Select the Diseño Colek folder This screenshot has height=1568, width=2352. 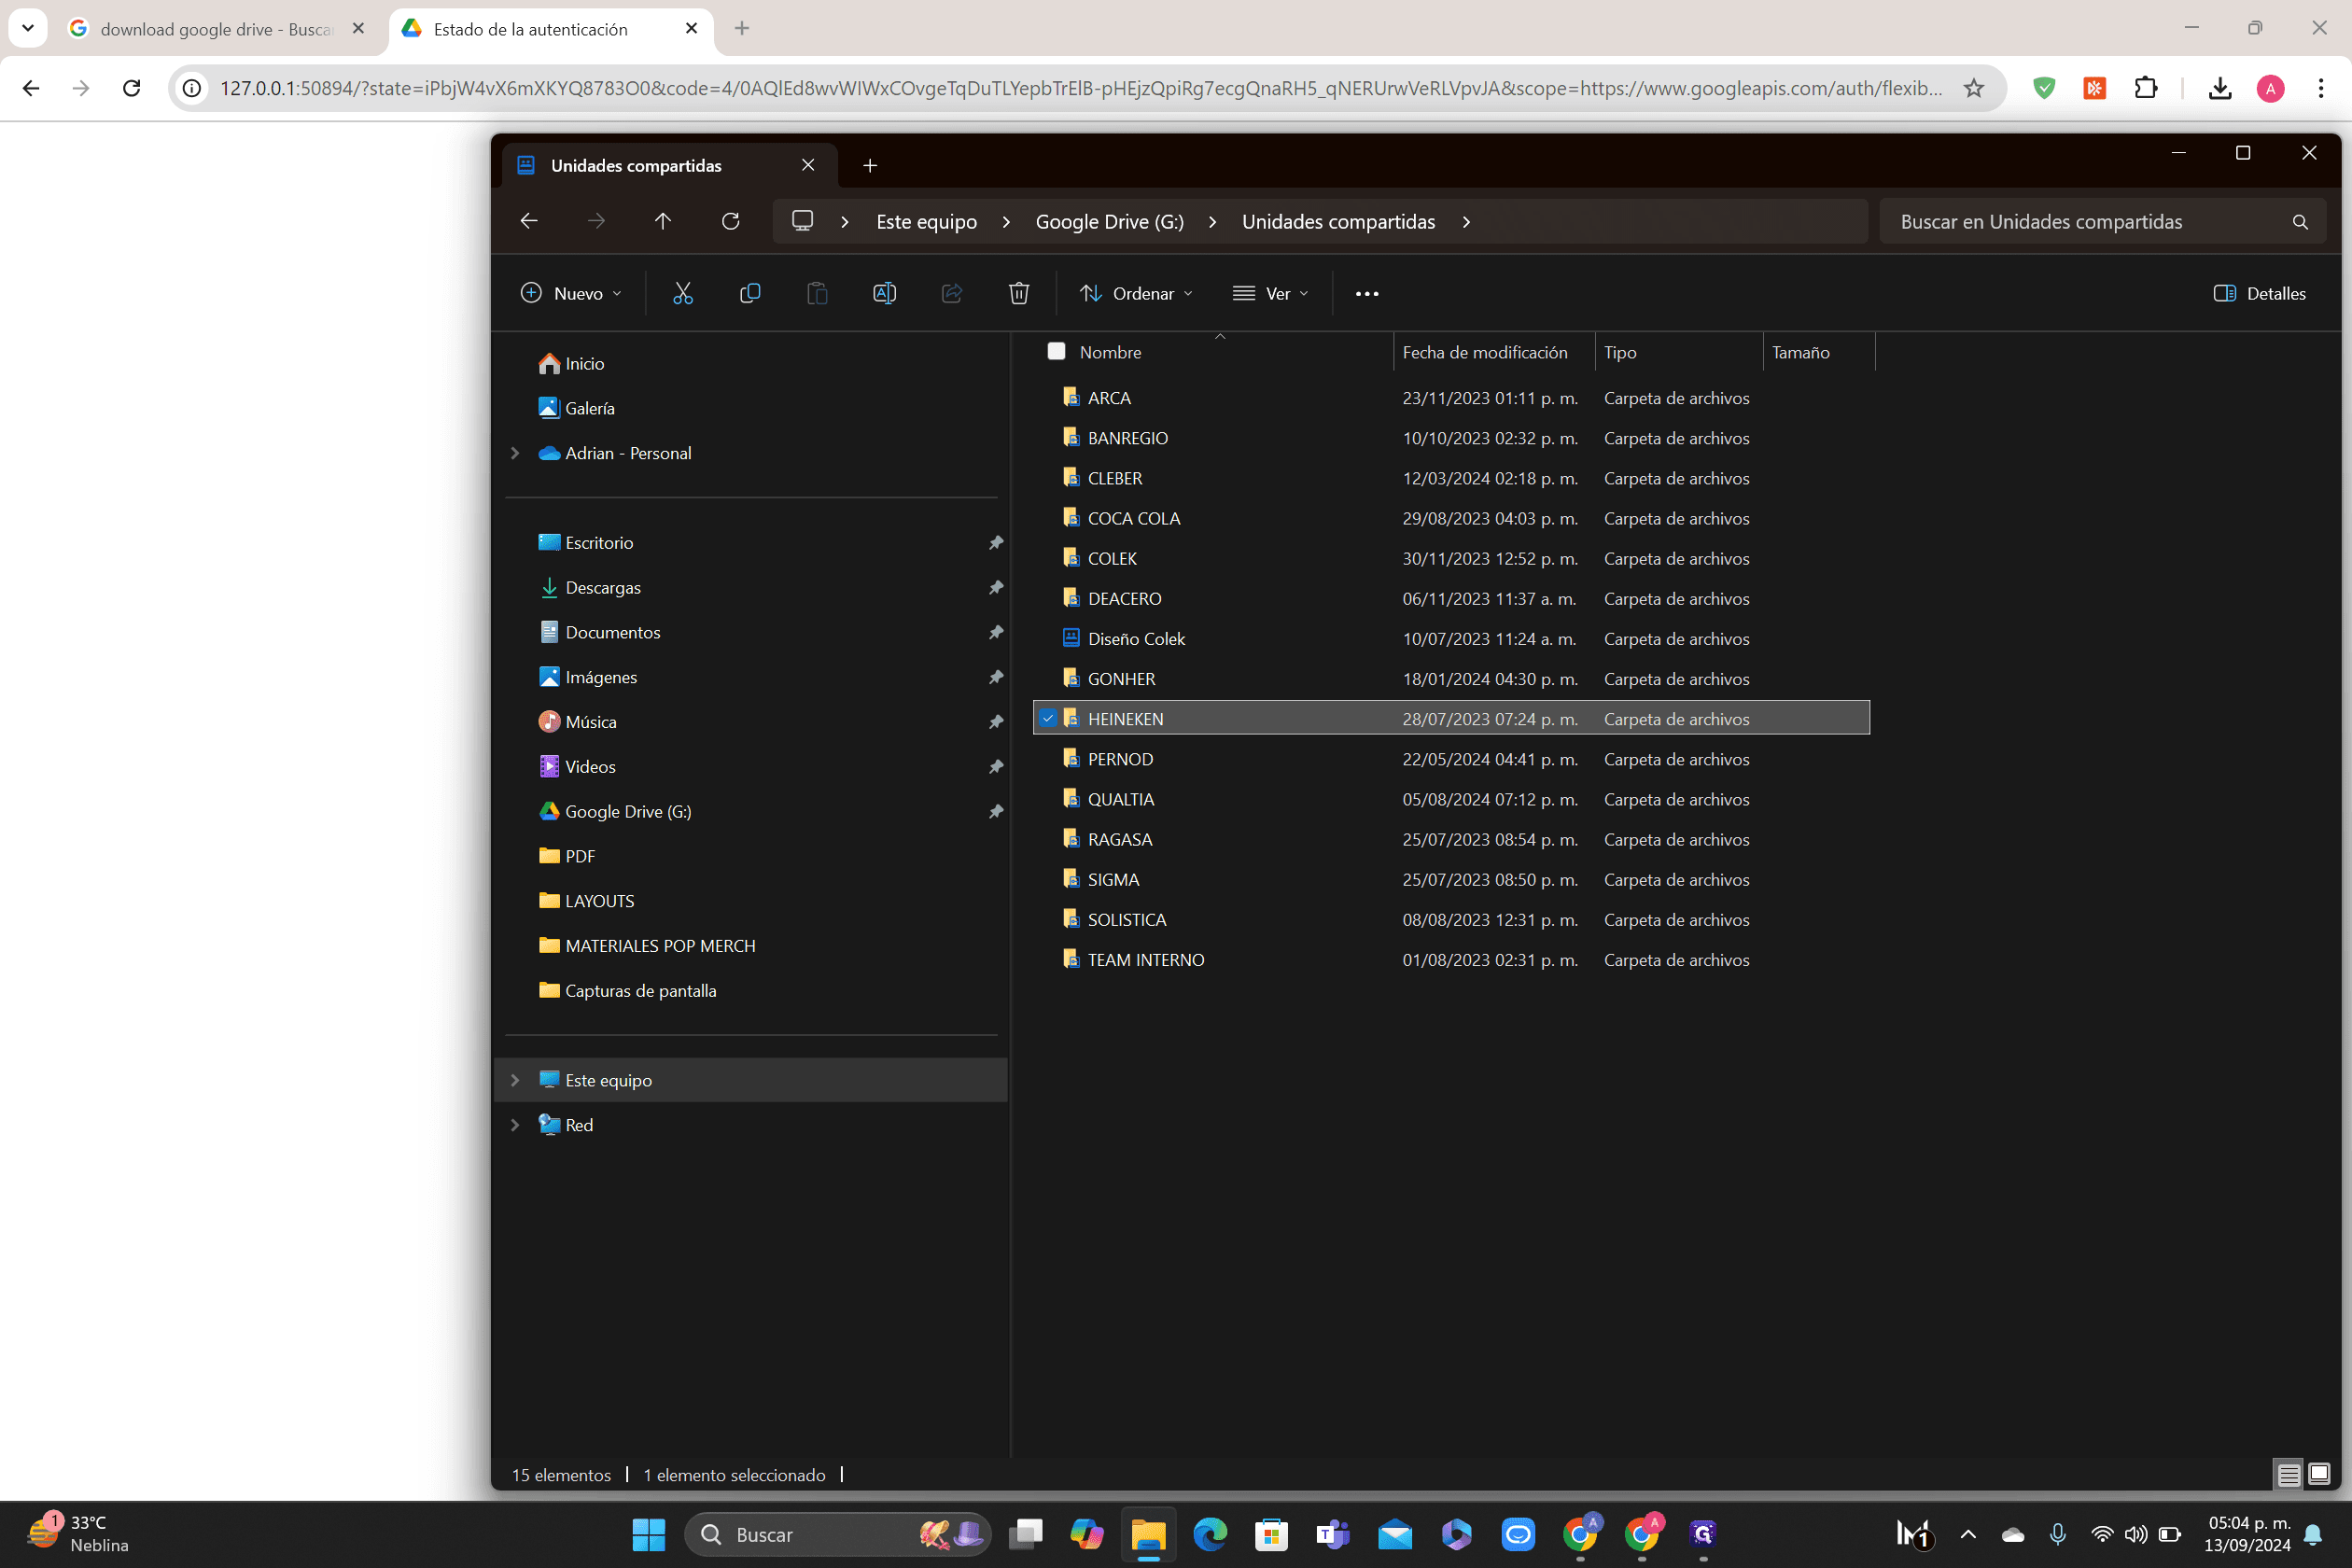coord(1451,638)
